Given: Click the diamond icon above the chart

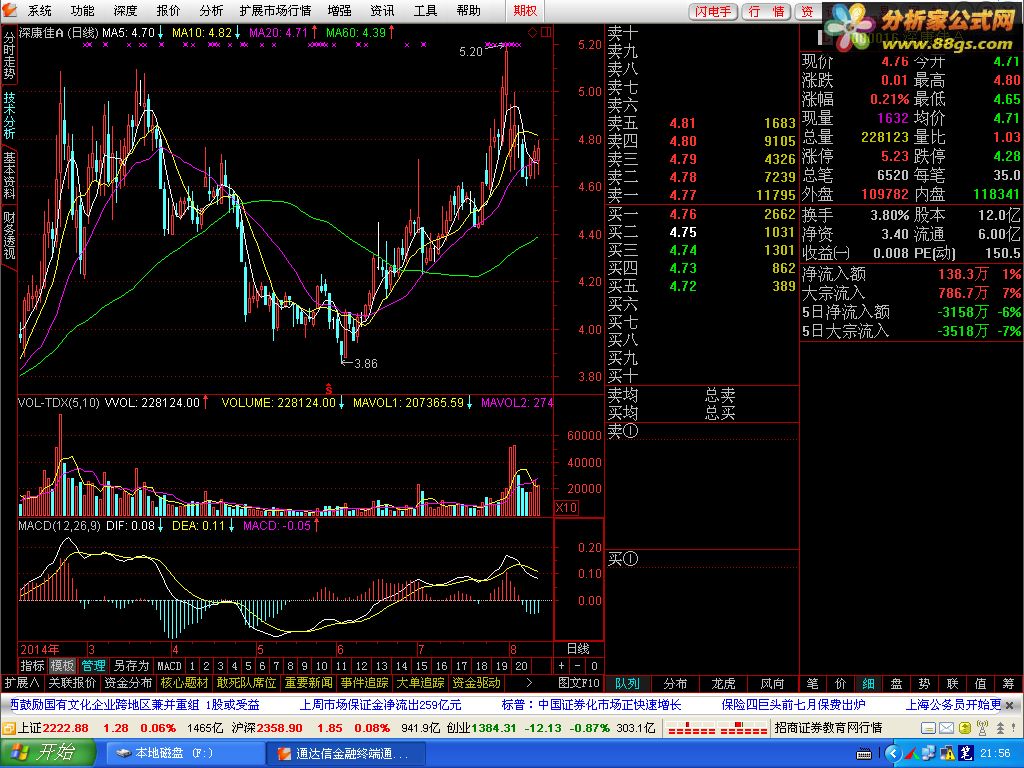Looking at the screenshot, I should (532, 32).
